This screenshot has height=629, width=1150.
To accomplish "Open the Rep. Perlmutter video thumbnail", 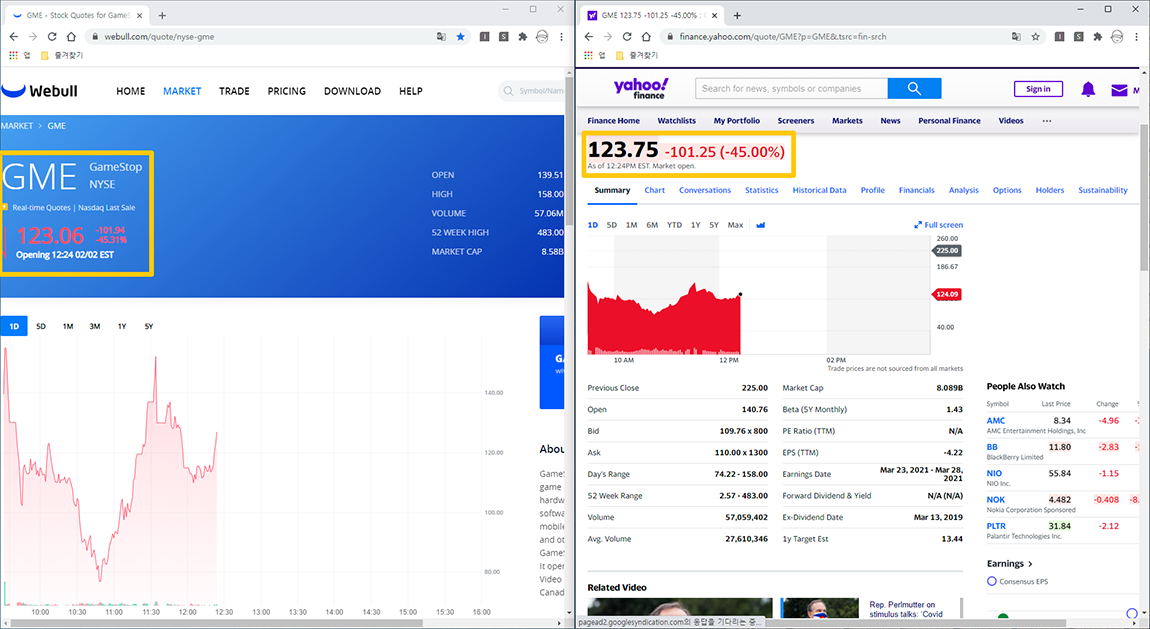I will pyautogui.click(x=819, y=608).
